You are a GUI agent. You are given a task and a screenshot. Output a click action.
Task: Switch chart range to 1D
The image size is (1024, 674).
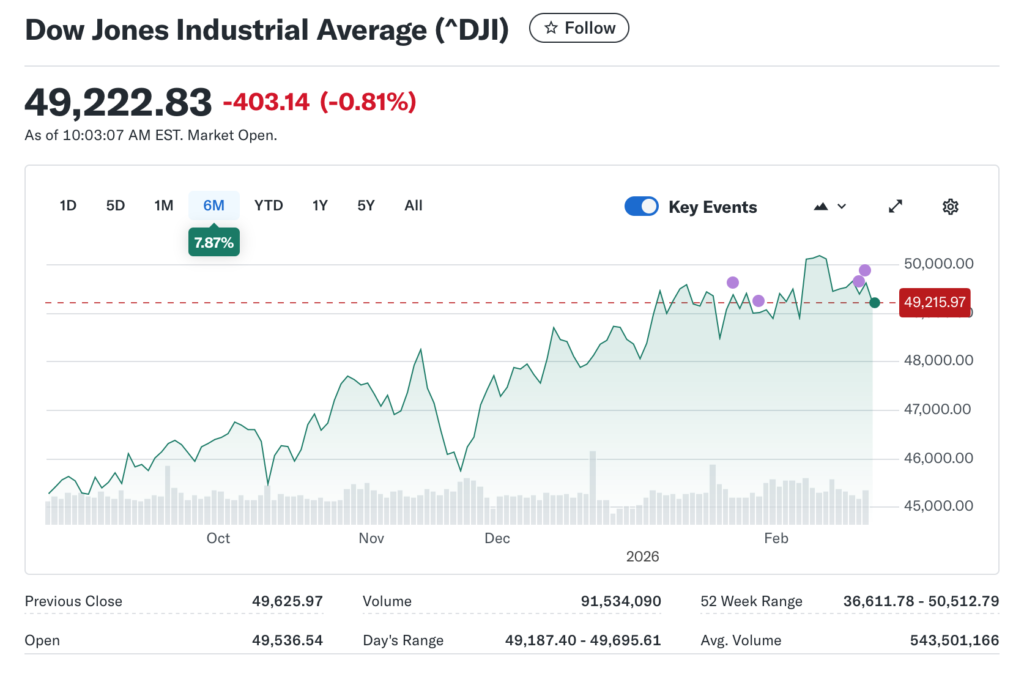[x=68, y=206]
